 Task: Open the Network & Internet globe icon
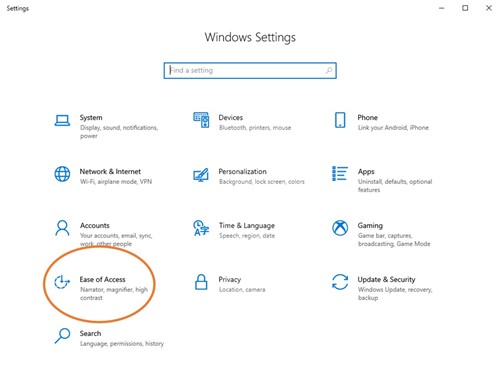coord(62,174)
